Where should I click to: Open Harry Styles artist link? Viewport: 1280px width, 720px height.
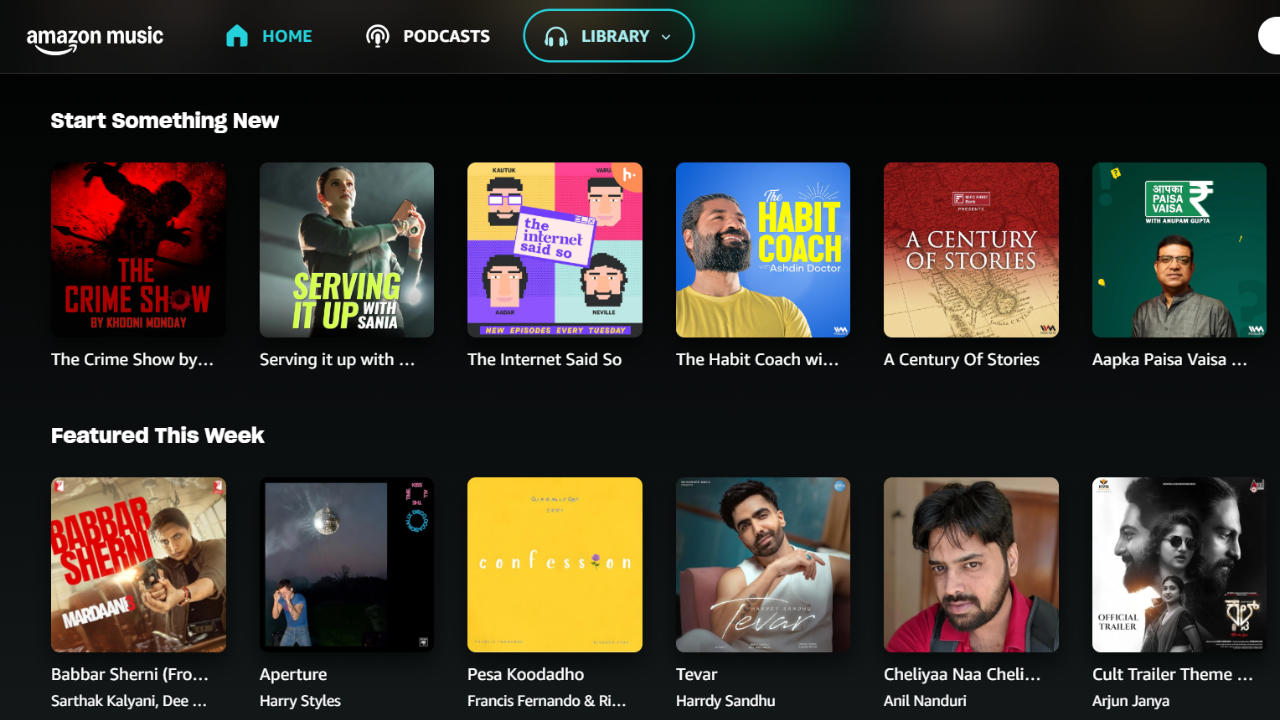coord(300,701)
